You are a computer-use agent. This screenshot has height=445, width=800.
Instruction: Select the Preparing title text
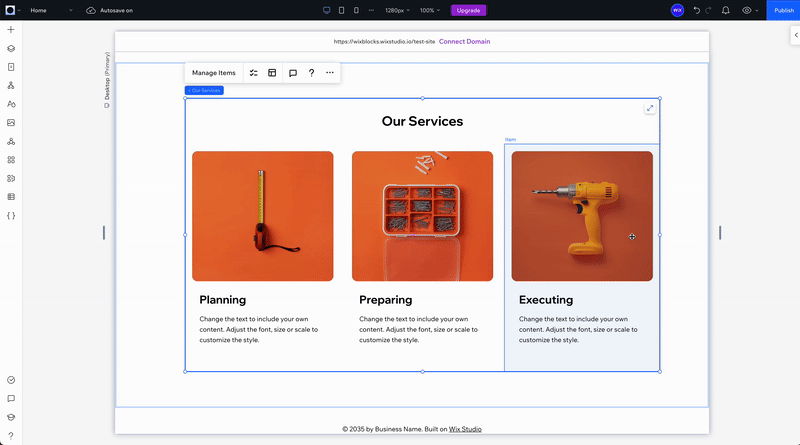click(x=386, y=300)
